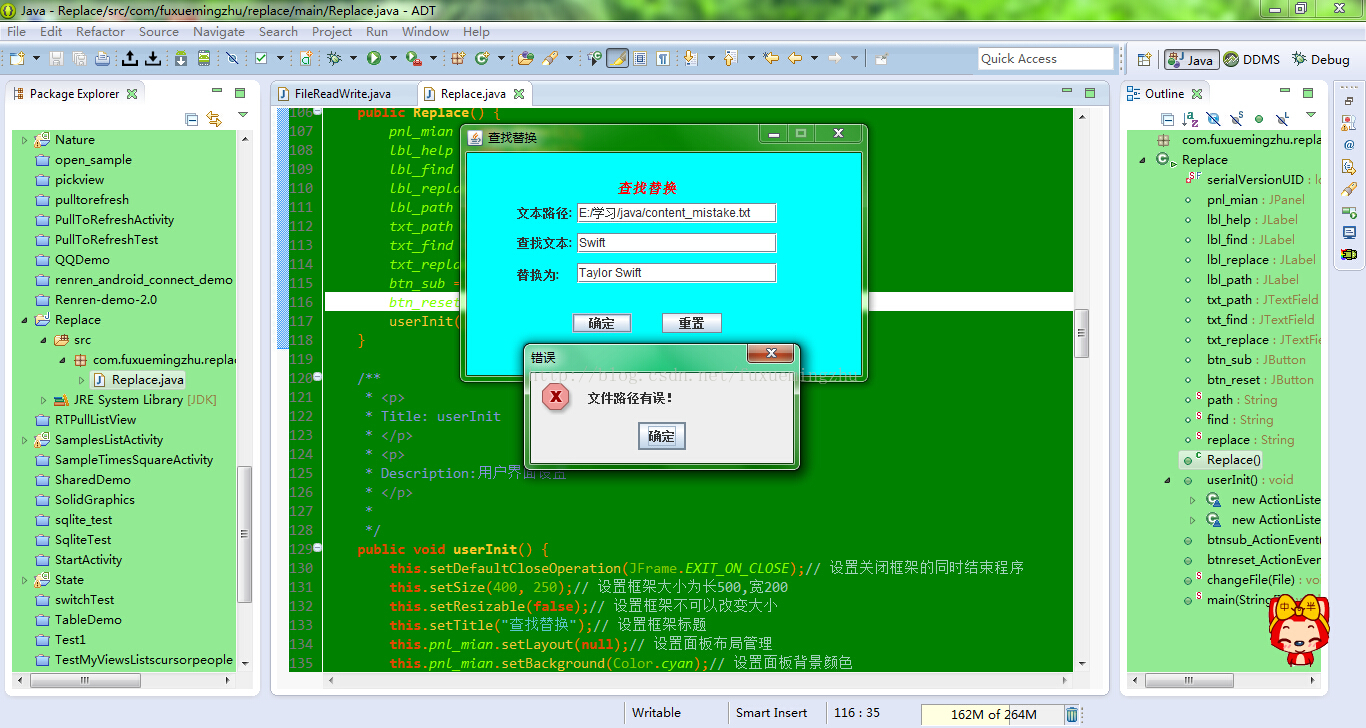The width and height of the screenshot is (1366, 728).
Task: Open the External Tools dropdown arrow
Action: [x=433, y=58]
